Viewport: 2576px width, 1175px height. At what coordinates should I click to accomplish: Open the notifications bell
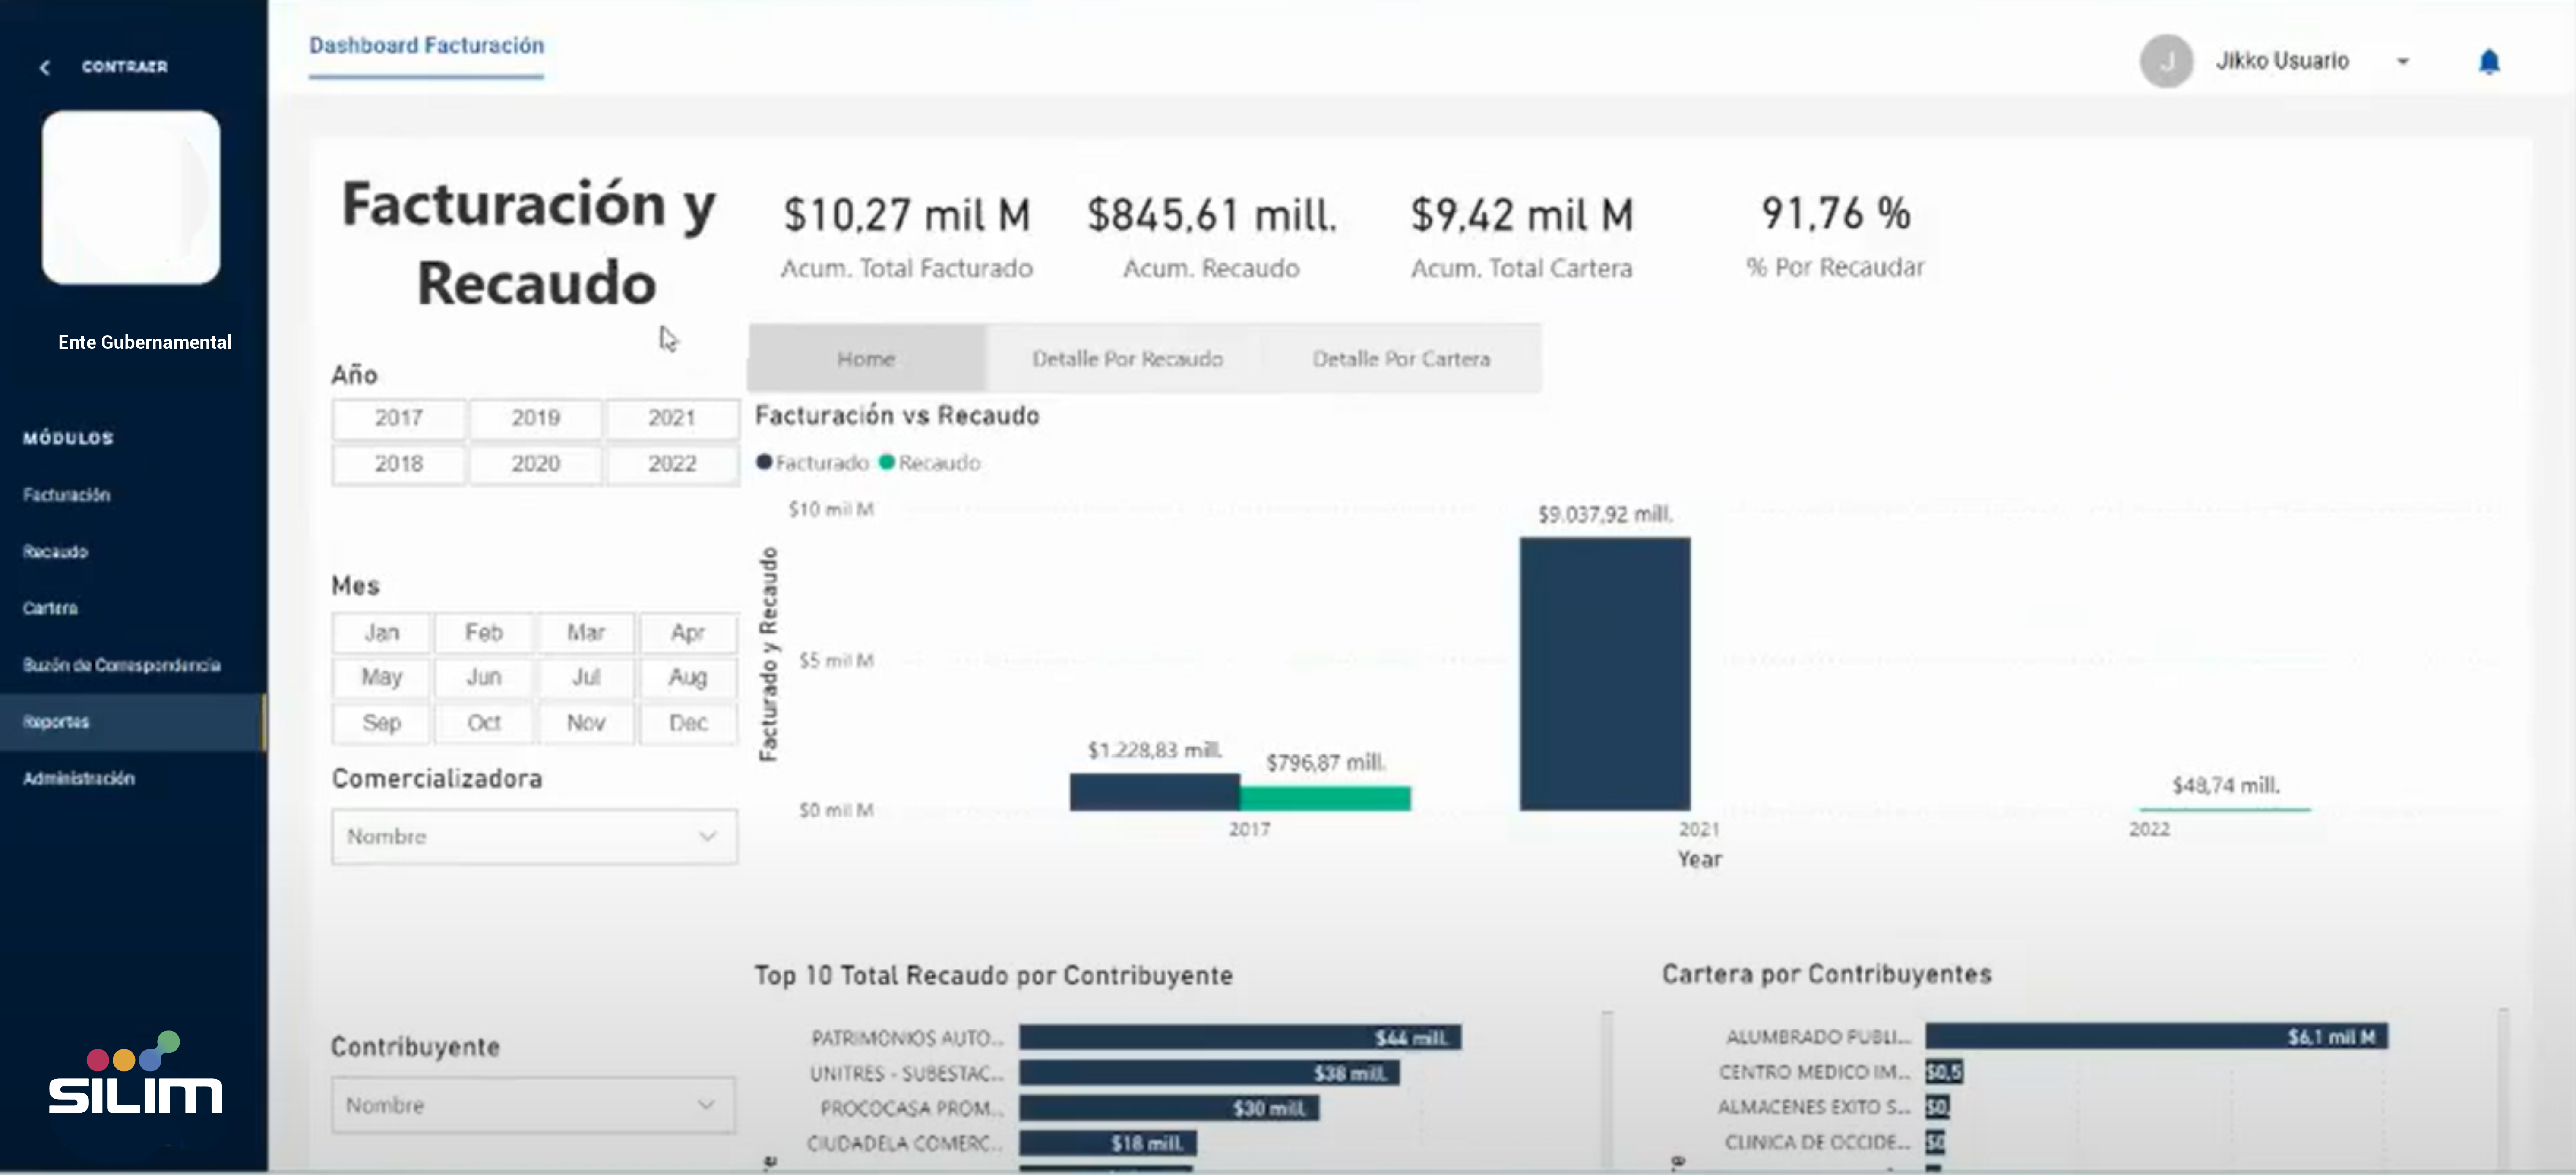click(x=2489, y=62)
